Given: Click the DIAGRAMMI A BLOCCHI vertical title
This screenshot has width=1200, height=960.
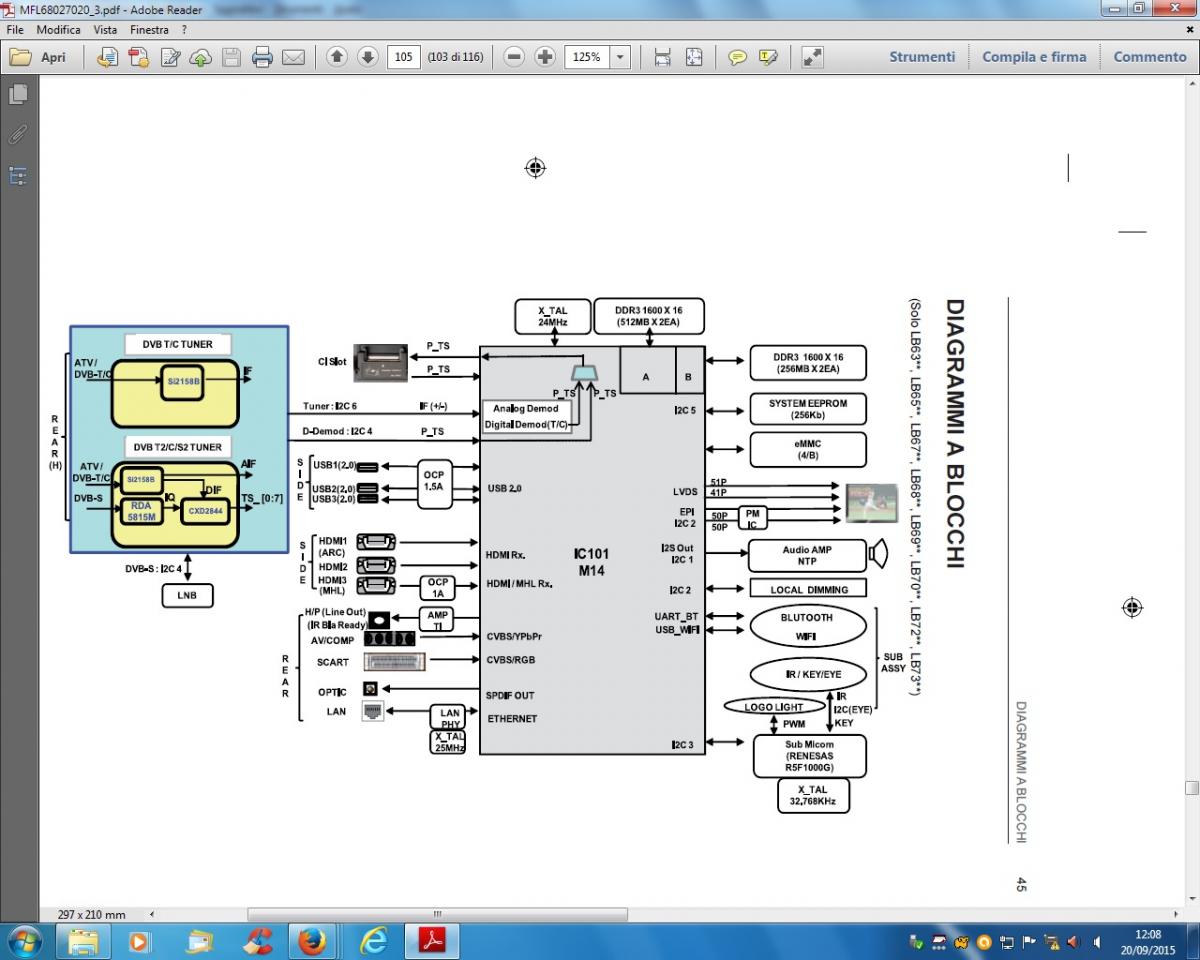Looking at the screenshot, I should point(953,433).
